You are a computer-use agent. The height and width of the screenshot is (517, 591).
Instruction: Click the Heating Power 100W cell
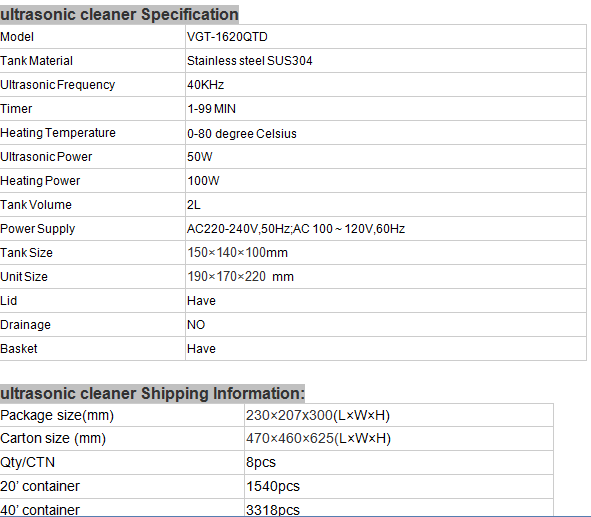(x=386, y=181)
